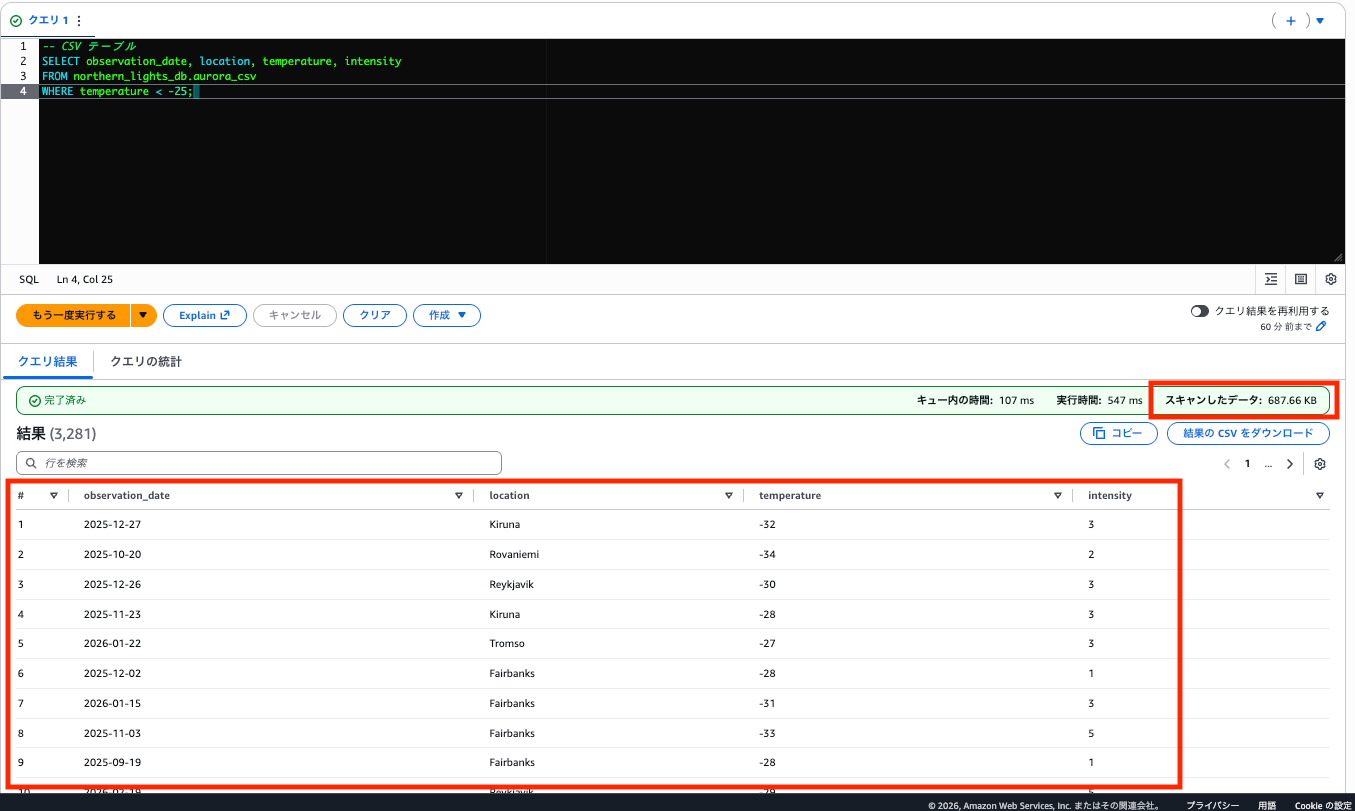This screenshot has height=811, width=1355.
Task: Click the editor layout icon beside the gear
Action: click(x=1301, y=280)
